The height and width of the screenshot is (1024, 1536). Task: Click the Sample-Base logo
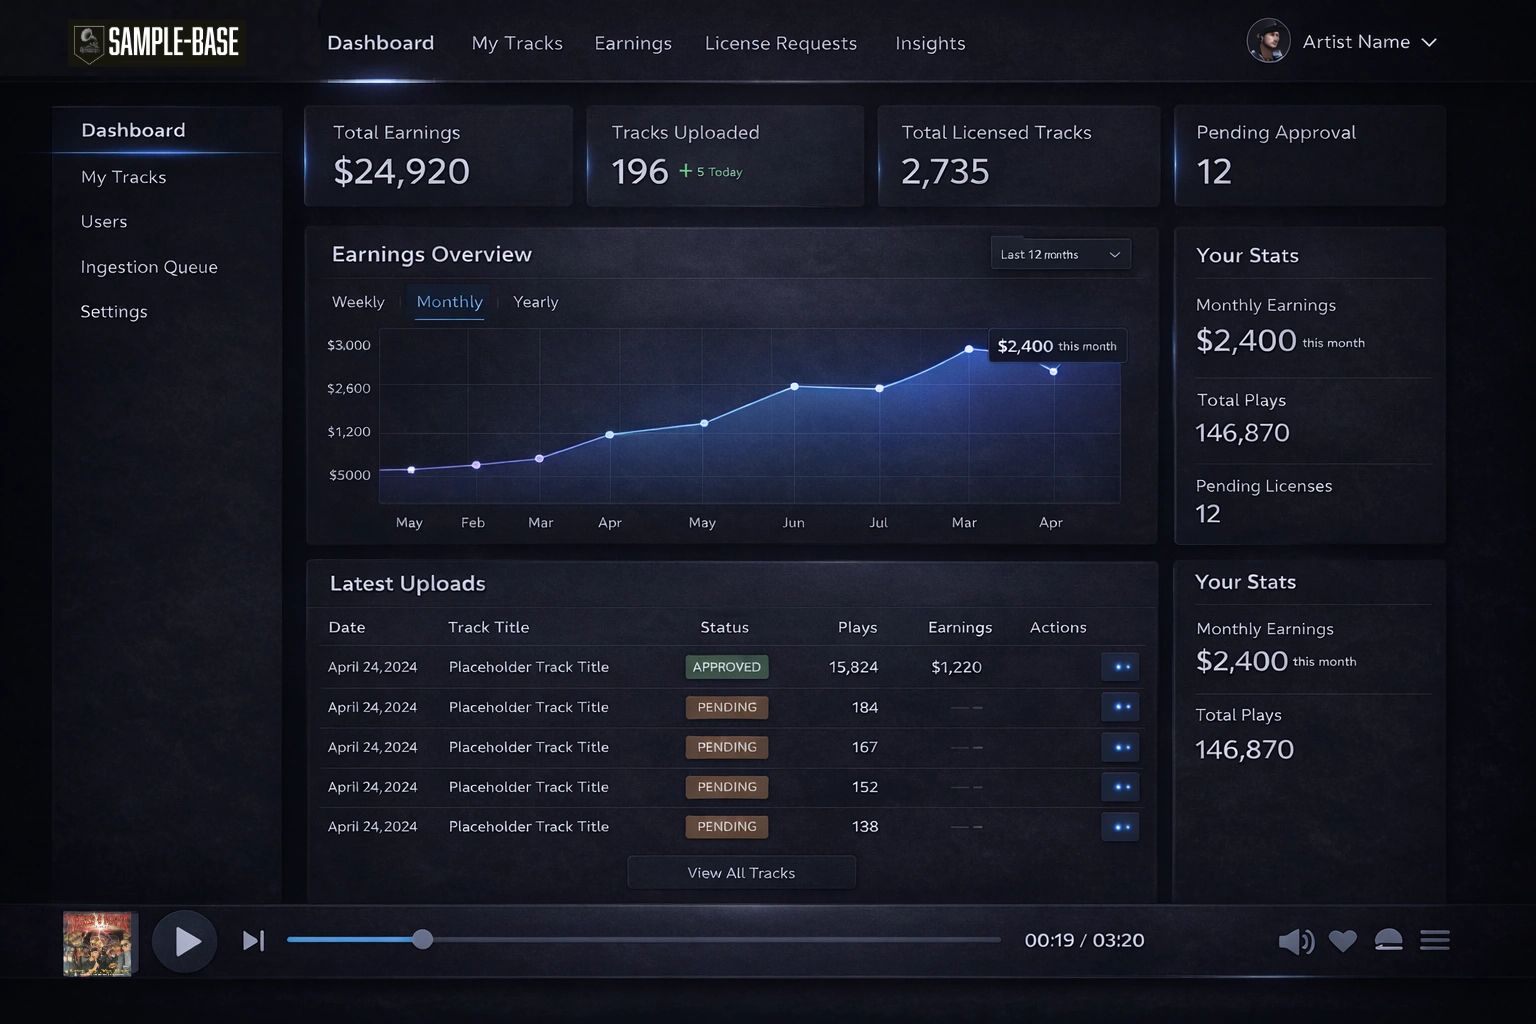[x=157, y=42]
